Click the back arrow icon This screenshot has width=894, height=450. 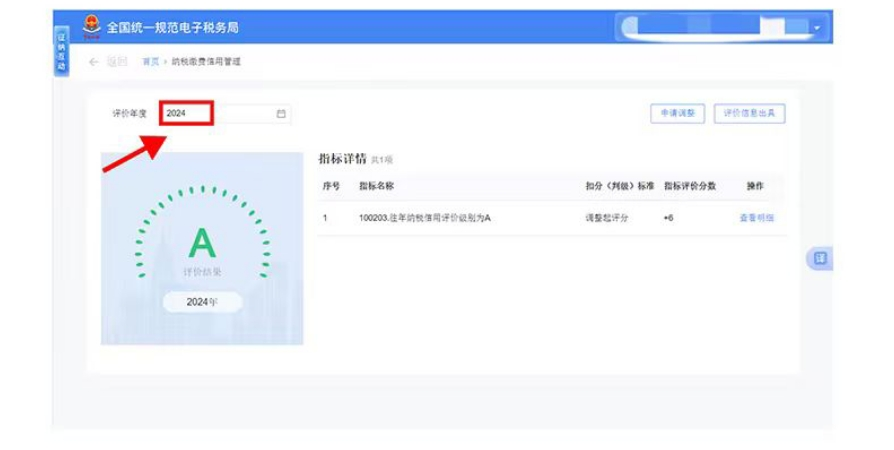tap(94, 62)
